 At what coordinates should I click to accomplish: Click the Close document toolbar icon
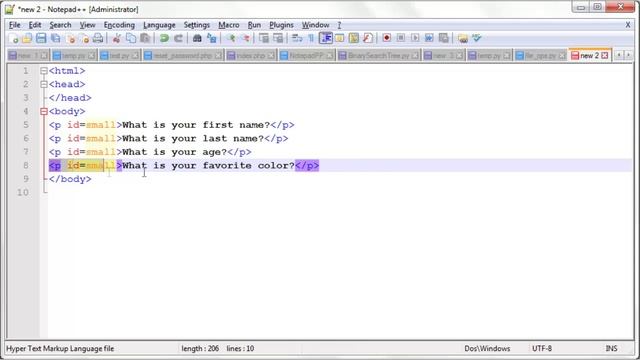[x=71, y=38]
